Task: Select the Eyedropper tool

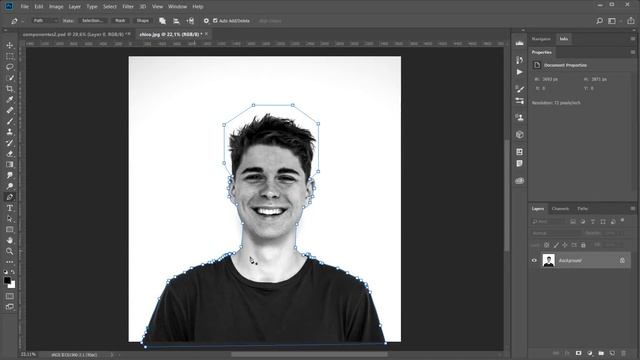Action: (10, 100)
